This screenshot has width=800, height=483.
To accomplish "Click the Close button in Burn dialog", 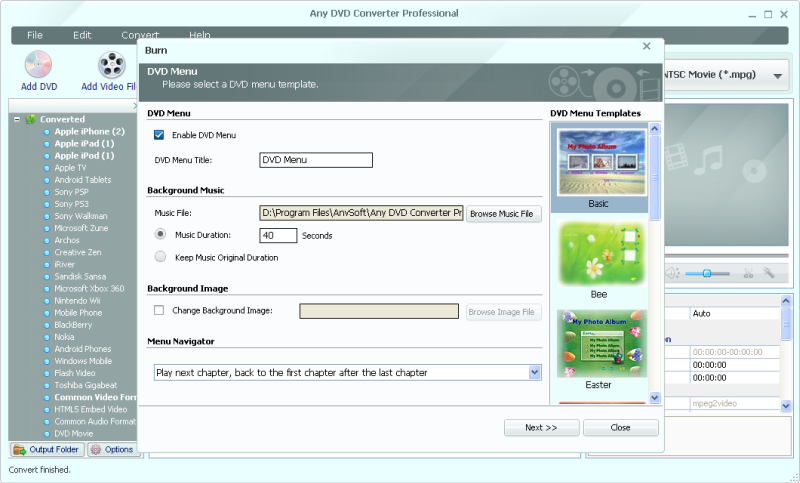I will [x=620, y=427].
